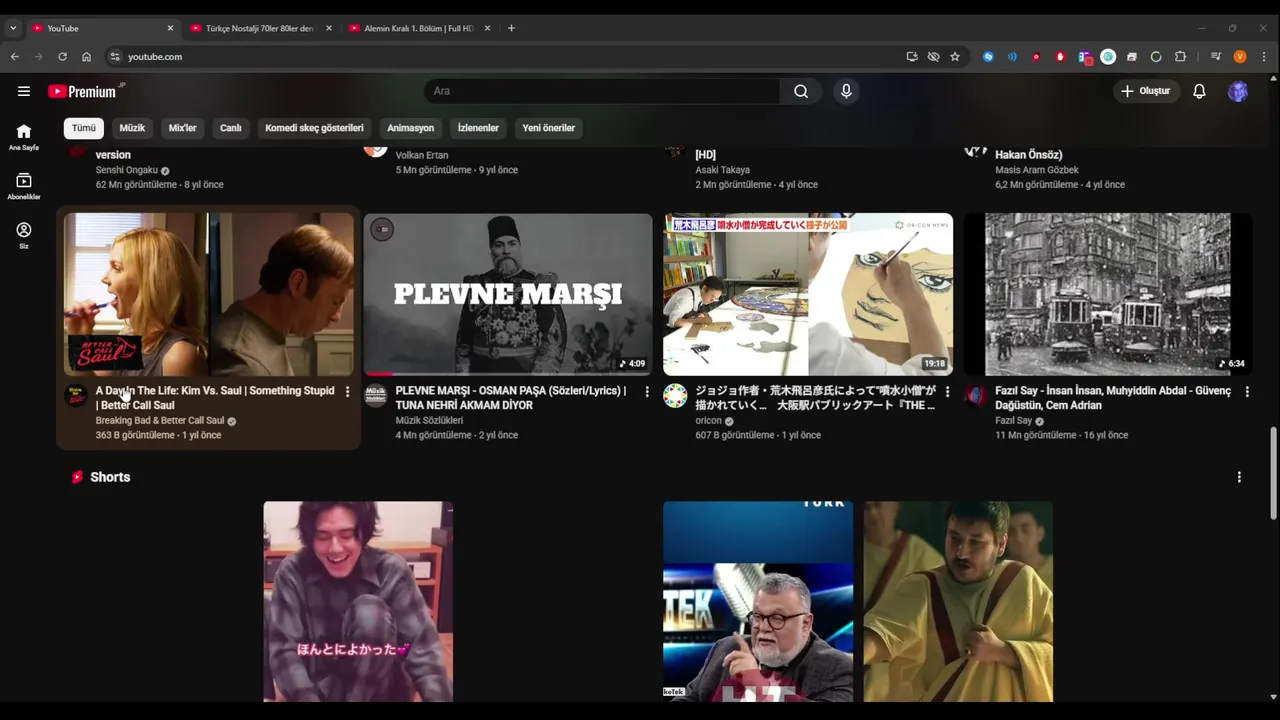The width and height of the screenshot is (1280, 720).
Task: Open the Short with glasses man
Action: [x=758, y=602]
